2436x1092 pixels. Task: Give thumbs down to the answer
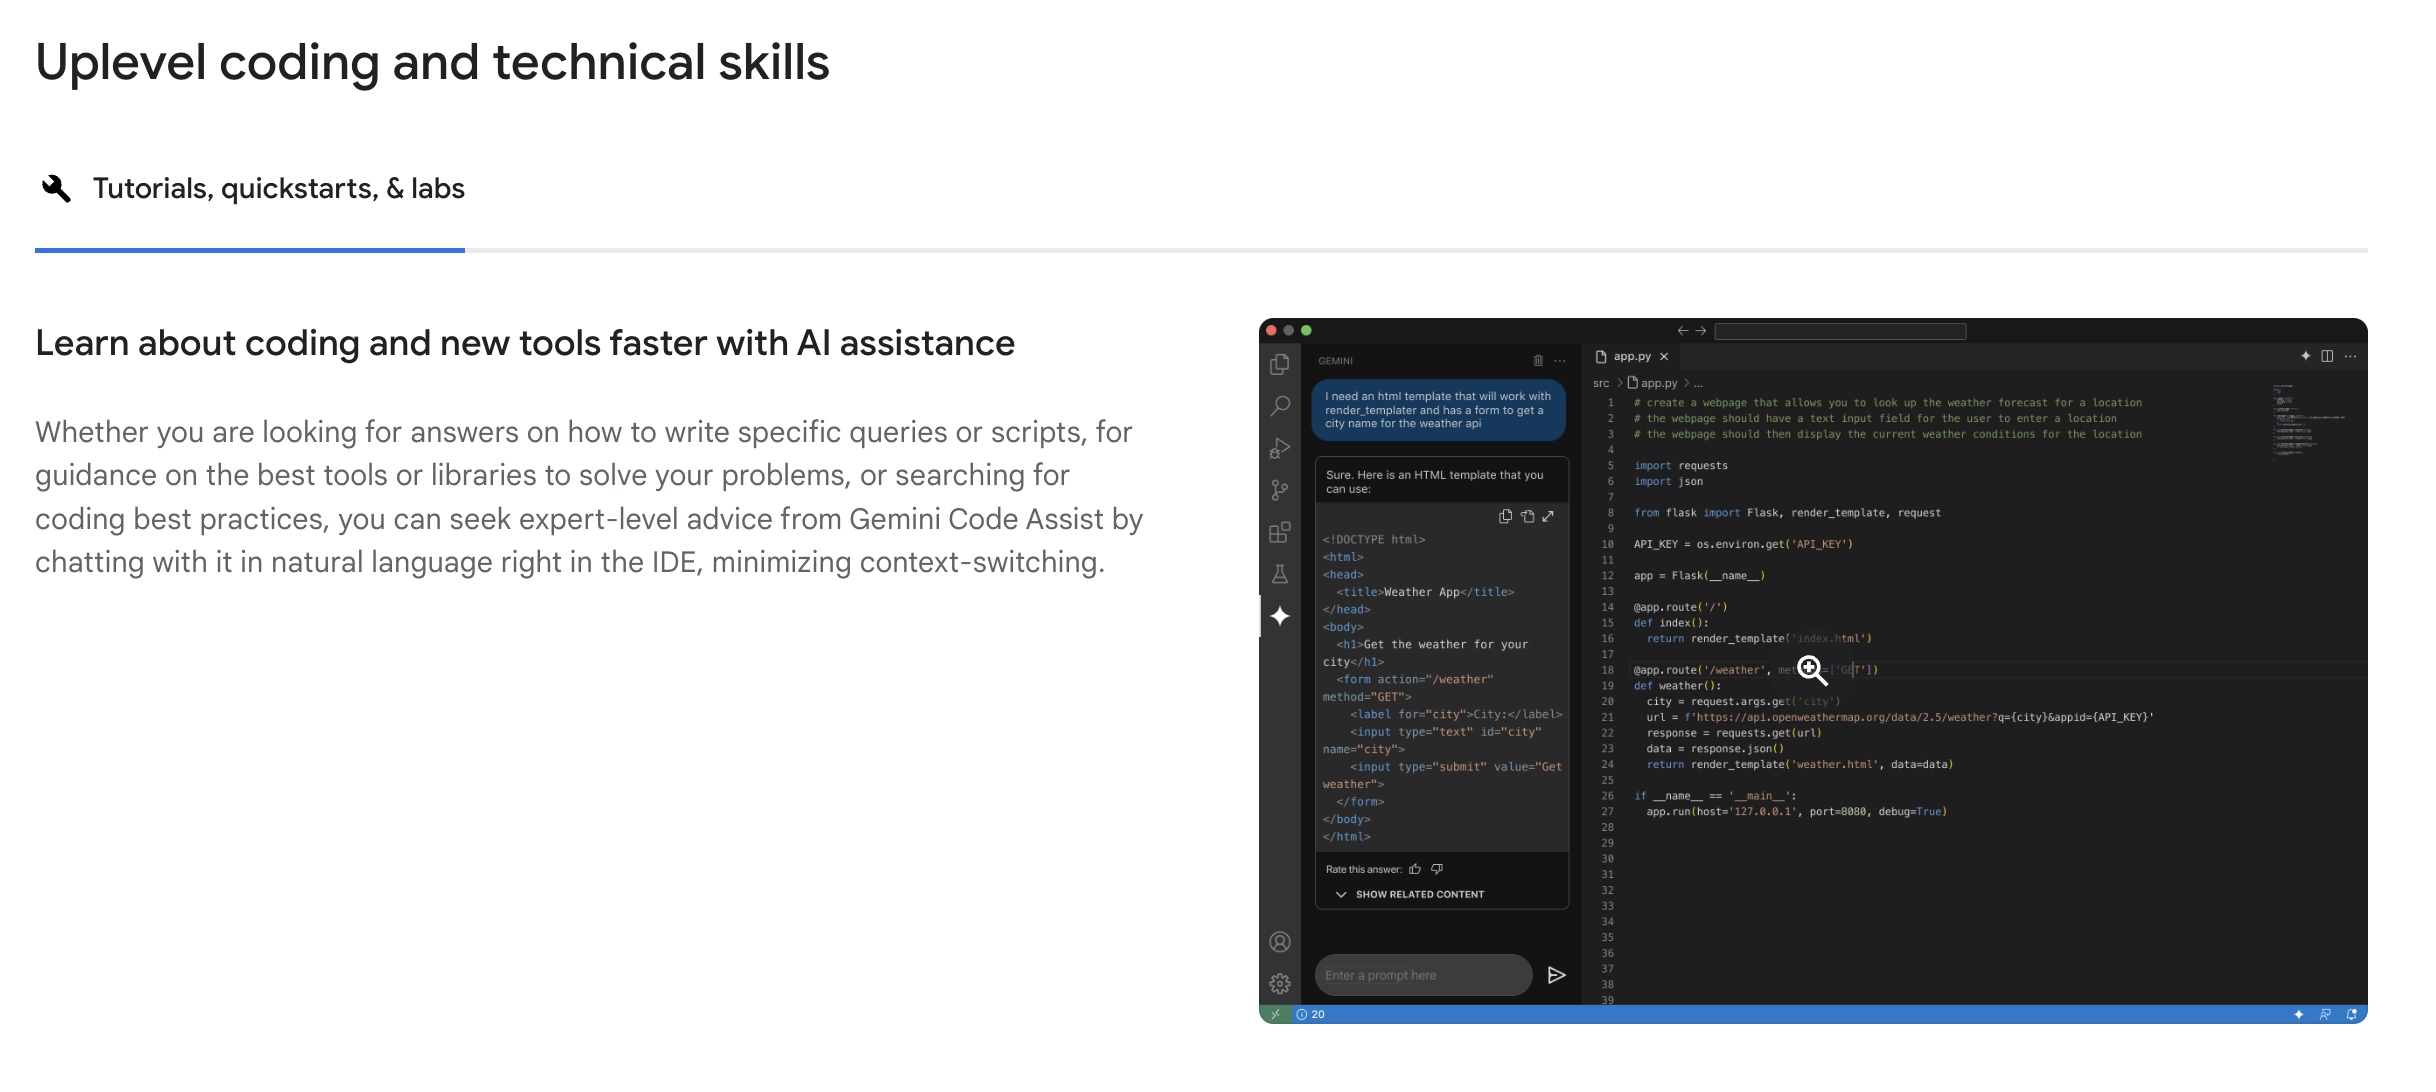click(1437, 869)
